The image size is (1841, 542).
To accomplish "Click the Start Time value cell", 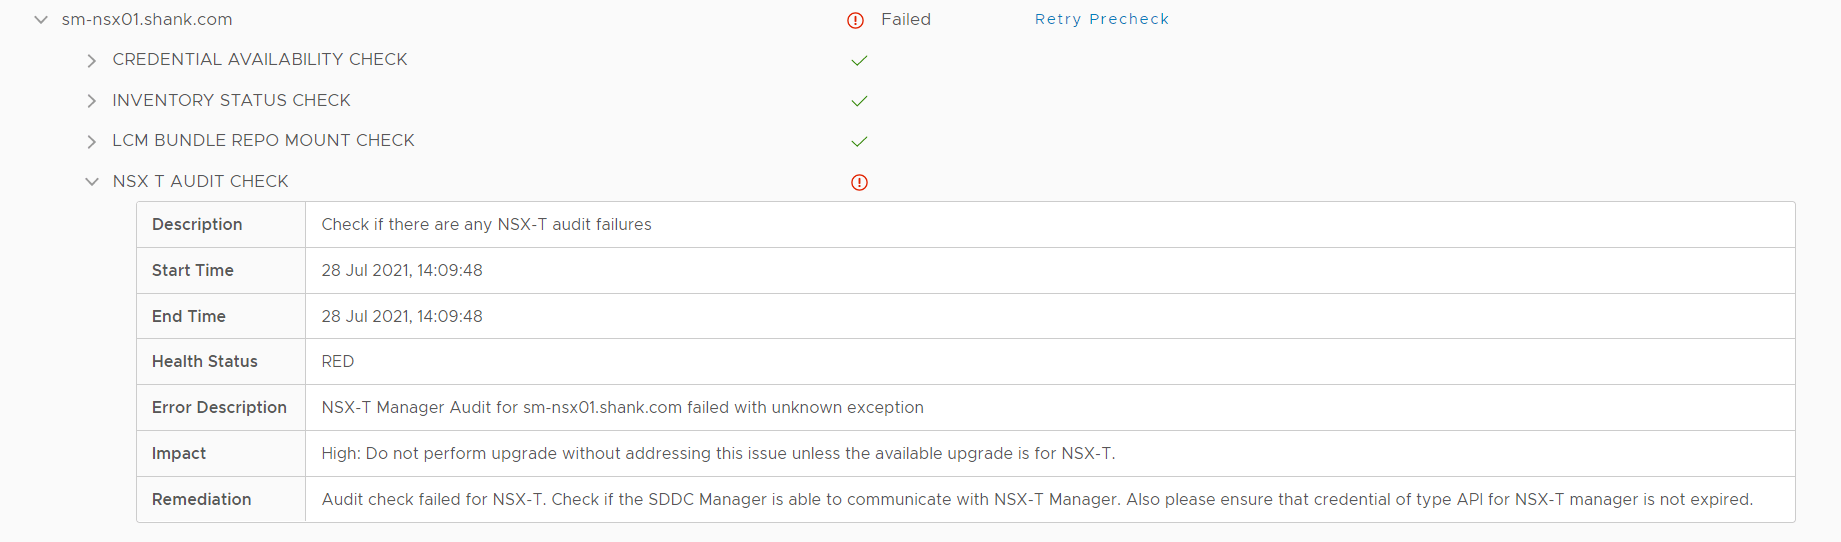I will (1050, 271).
